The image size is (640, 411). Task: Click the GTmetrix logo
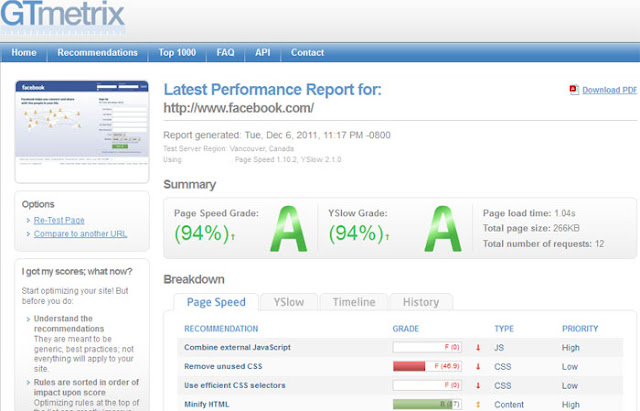pos(62,16)
